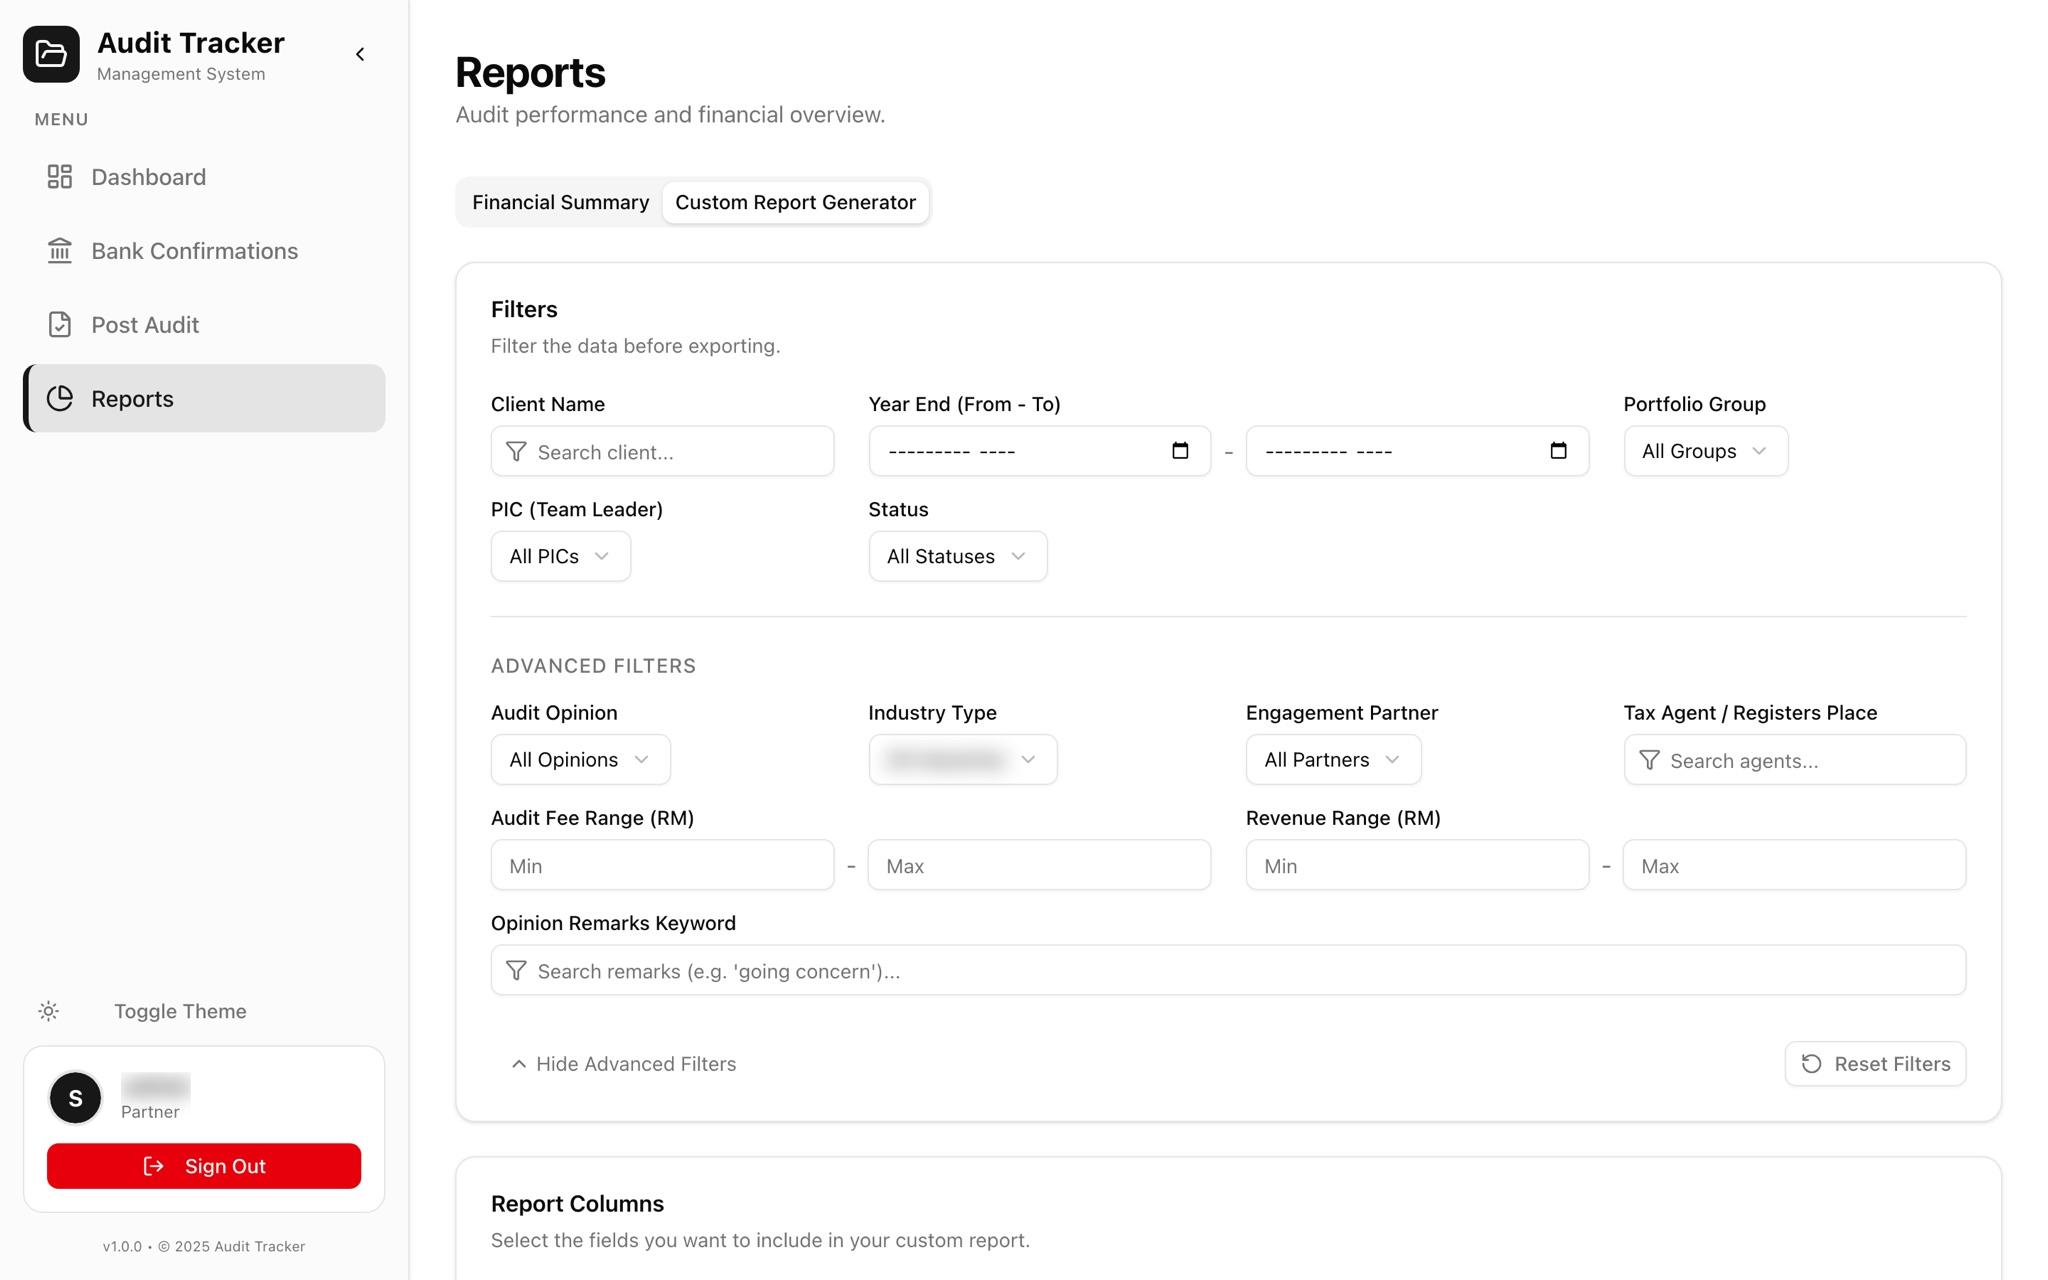The width and height of the screenshot is (2048, 1280).
Task: Collapse the sidebar with the chevron arrow
Action: point(360,54)
